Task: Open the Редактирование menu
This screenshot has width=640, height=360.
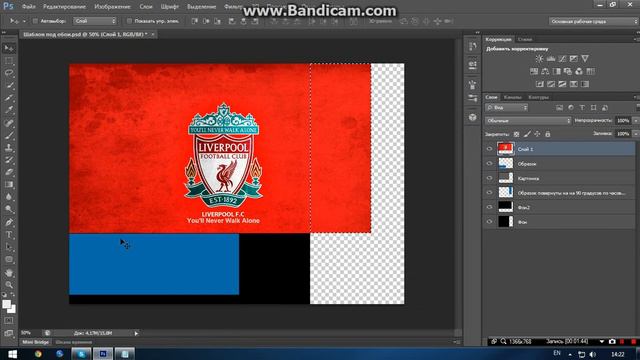Action: (x=64, y=7)
